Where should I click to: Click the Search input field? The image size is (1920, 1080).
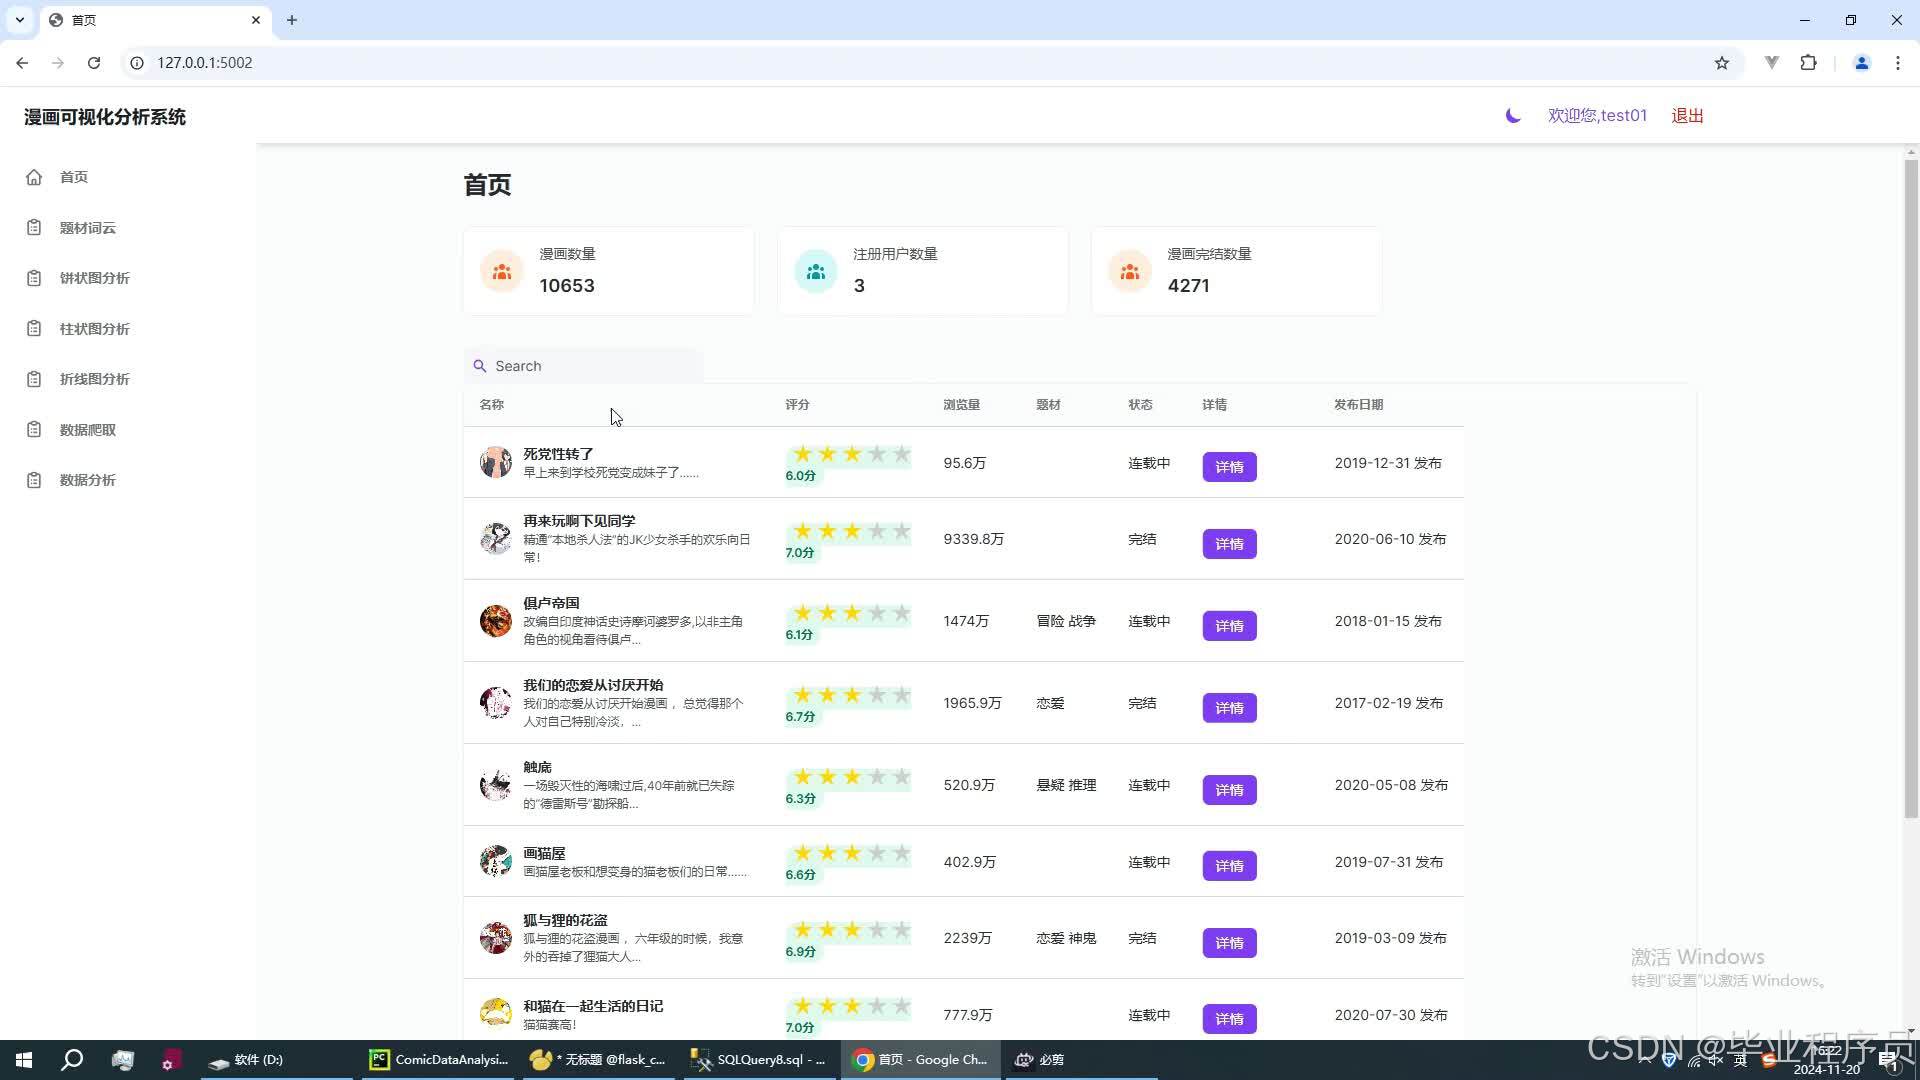[x=584, y=366]
